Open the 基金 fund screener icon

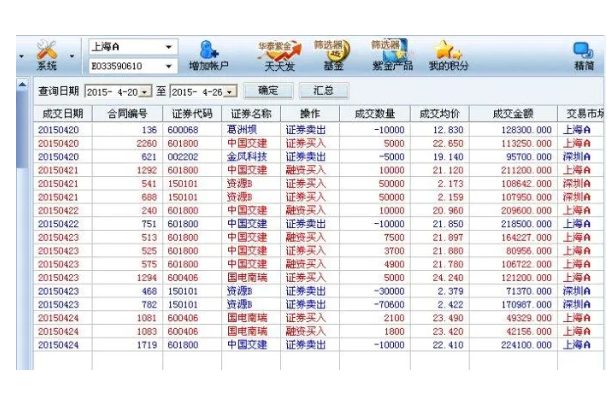tap(332, 56)
